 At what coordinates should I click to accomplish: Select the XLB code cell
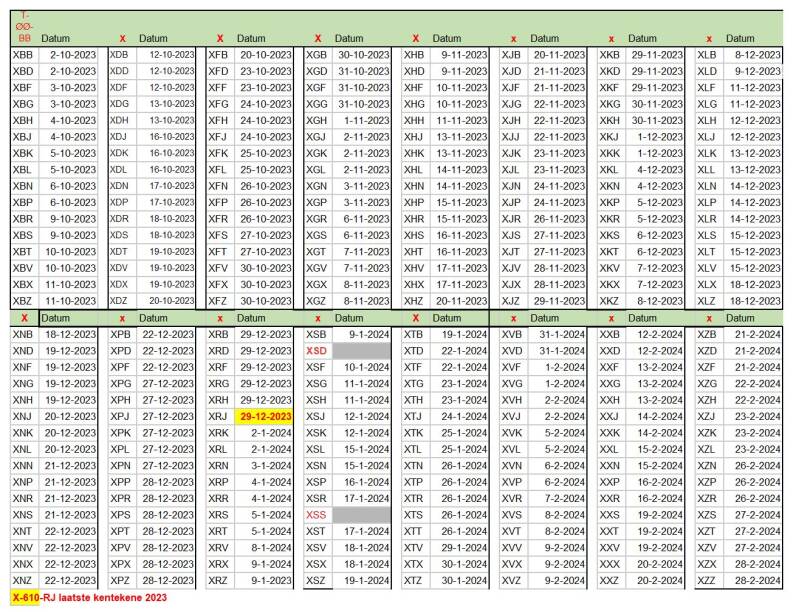tap(707, 55)
